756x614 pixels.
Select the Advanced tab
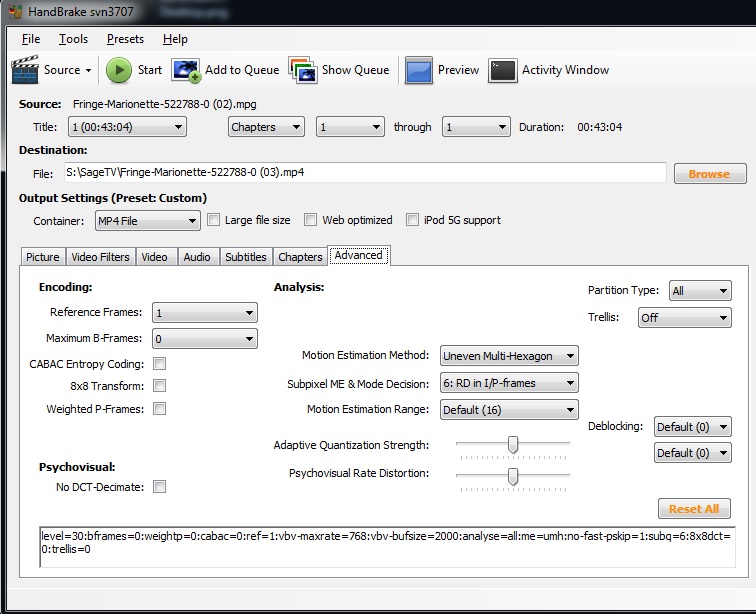359,255
